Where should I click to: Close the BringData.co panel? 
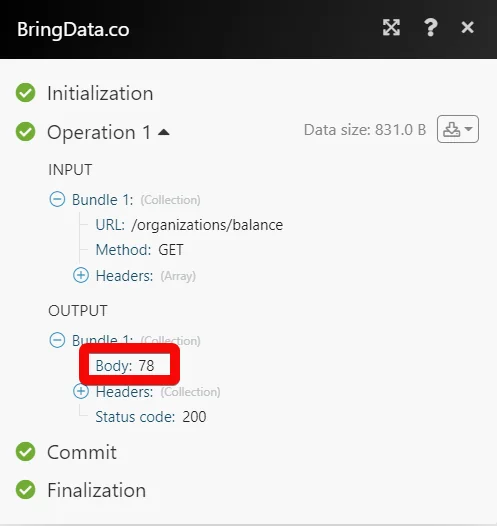467,28
